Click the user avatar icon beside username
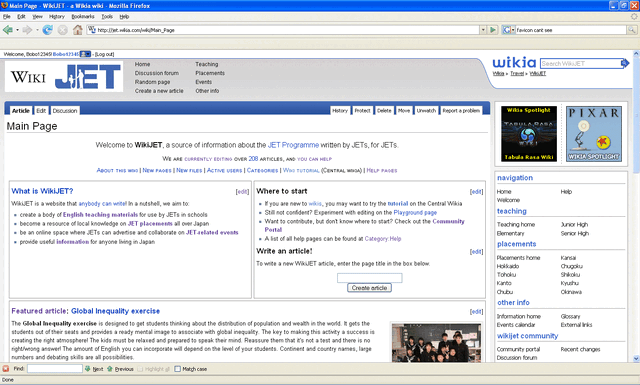 tap(85, 54)
